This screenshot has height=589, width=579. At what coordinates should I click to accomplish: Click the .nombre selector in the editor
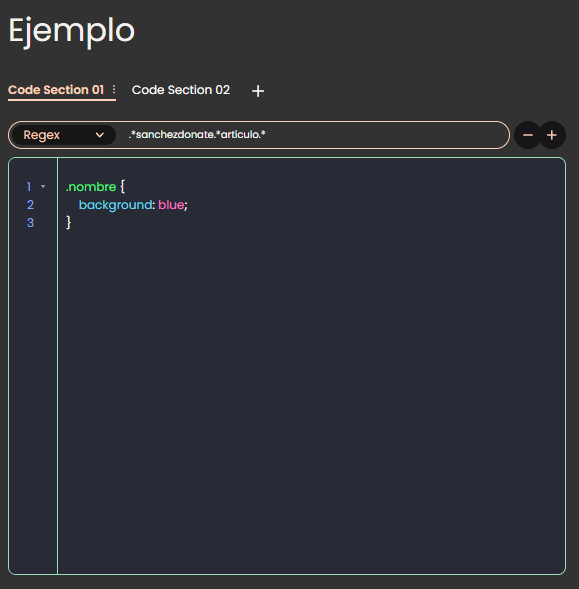(91, 187)
